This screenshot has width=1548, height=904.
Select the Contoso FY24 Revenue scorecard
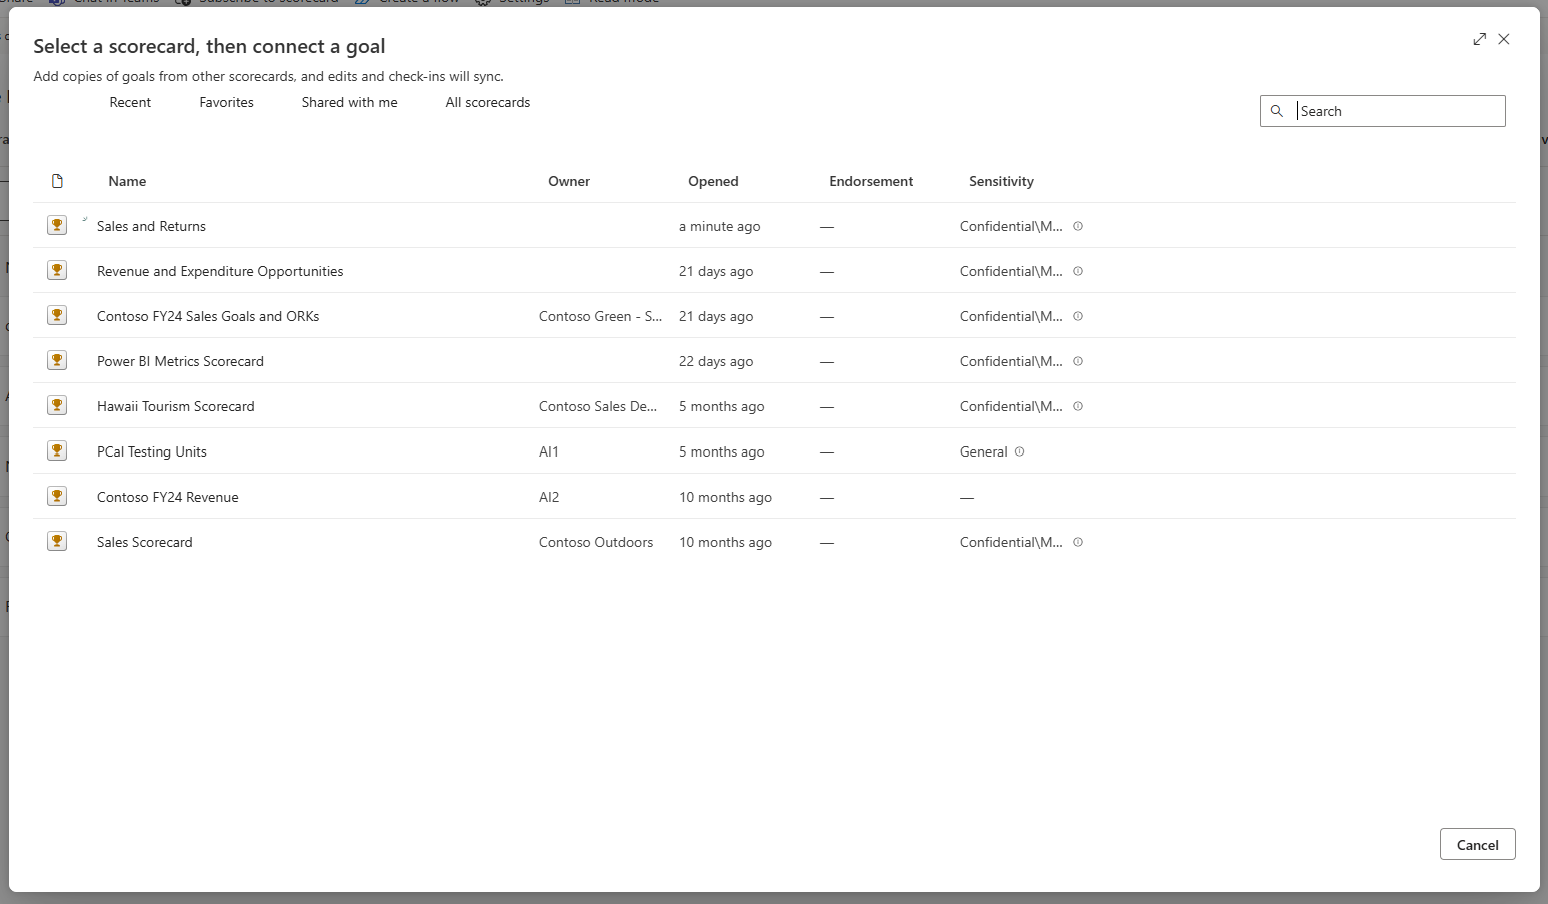[x=168, y=497]
